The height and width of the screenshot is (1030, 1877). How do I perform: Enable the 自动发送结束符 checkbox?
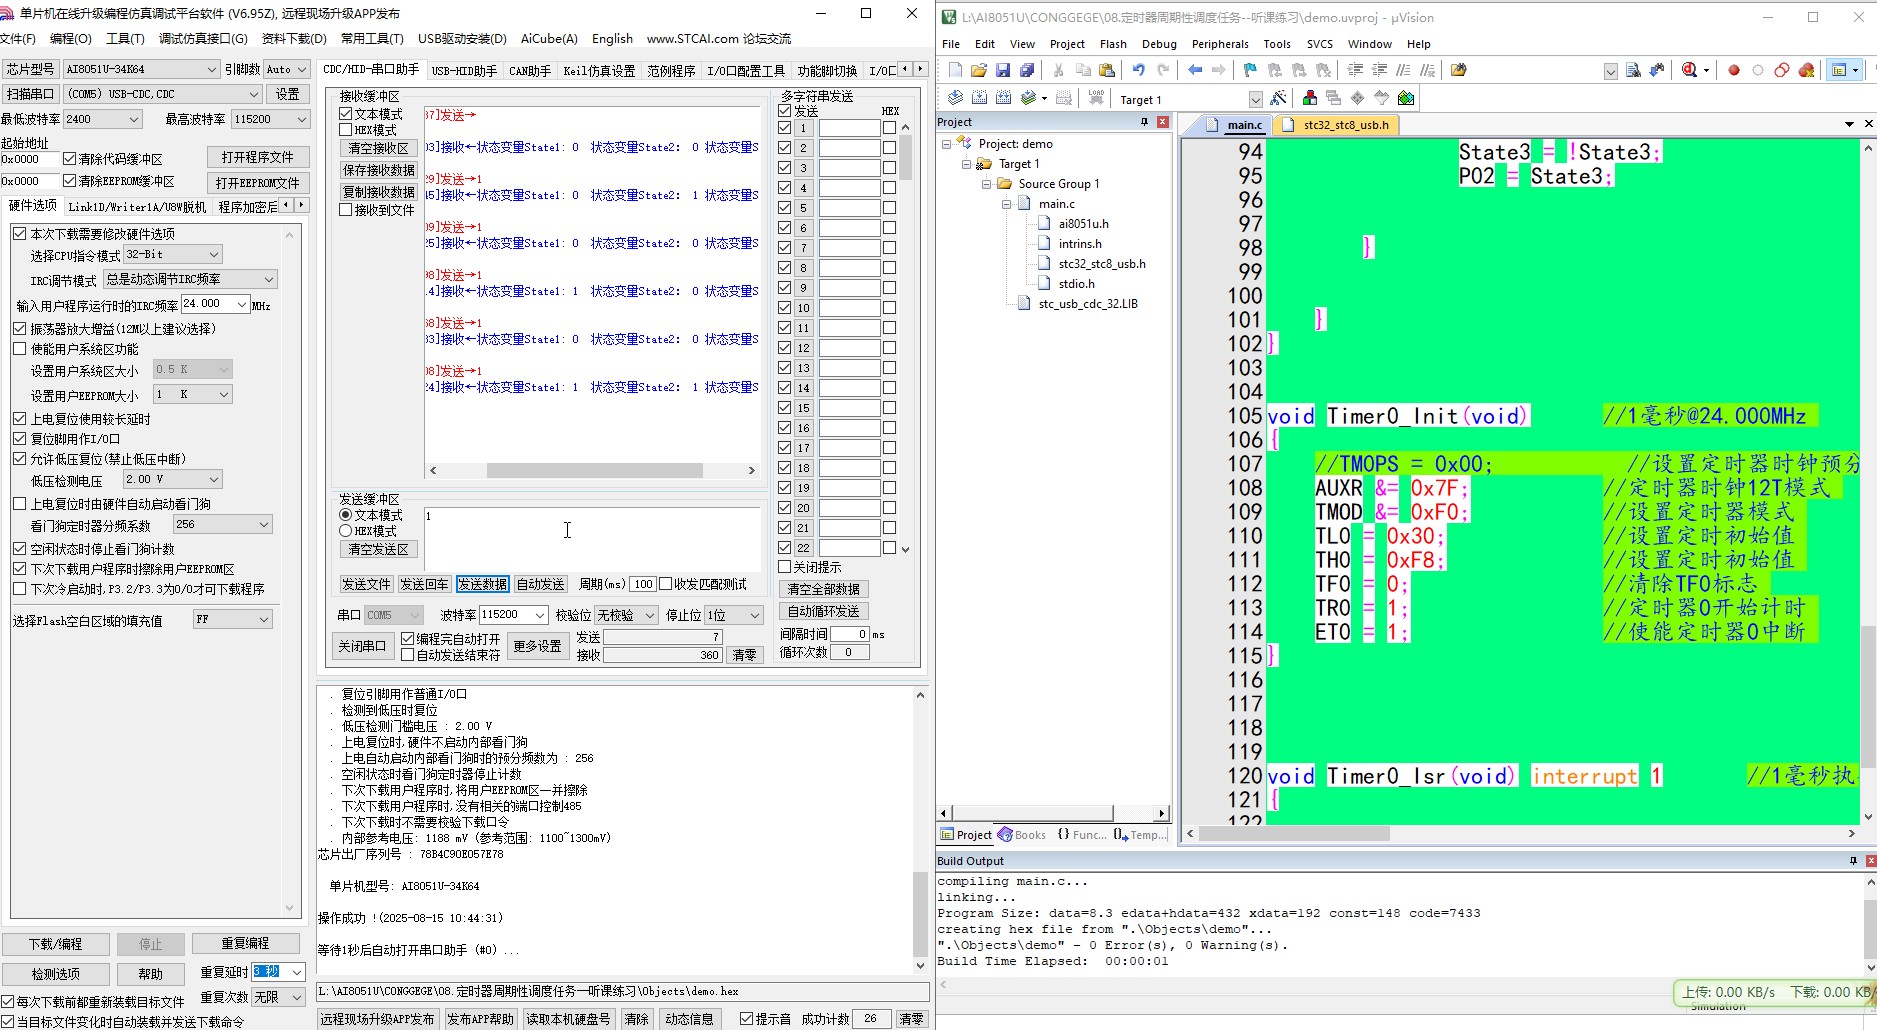[407, 655]
